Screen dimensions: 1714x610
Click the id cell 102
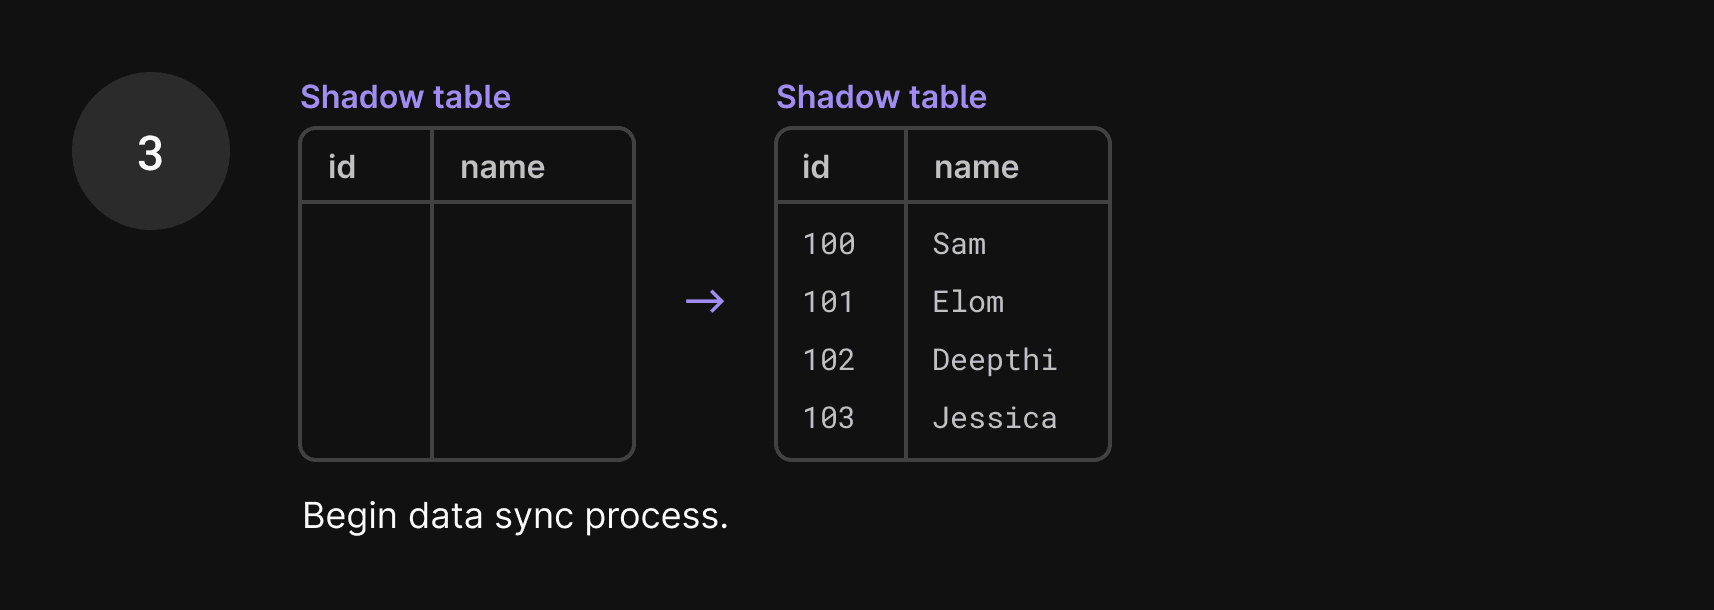[x=829, y=360]
